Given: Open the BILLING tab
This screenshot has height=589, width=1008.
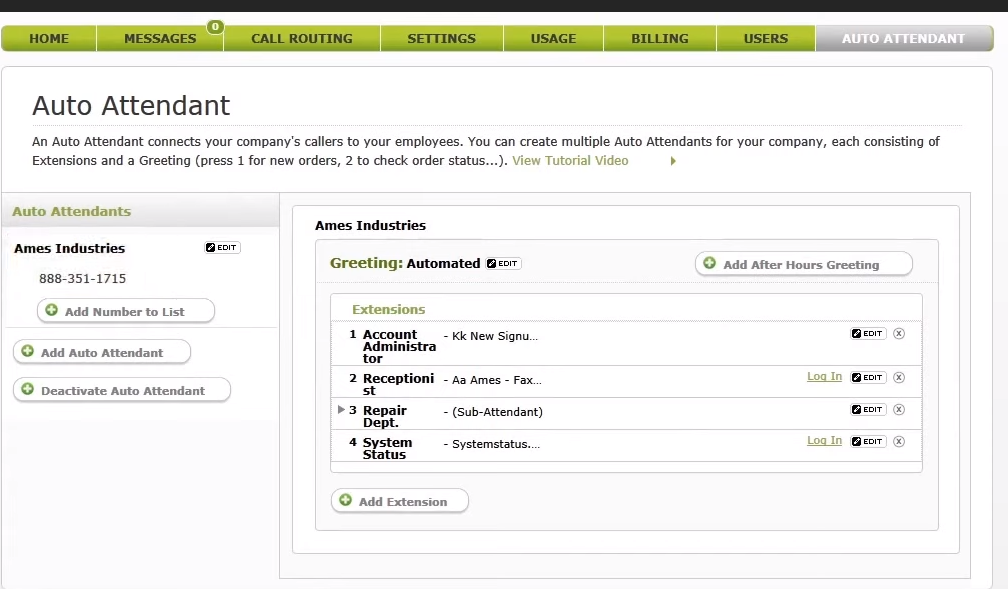Looking at the screenshot, I should [660, 39].
